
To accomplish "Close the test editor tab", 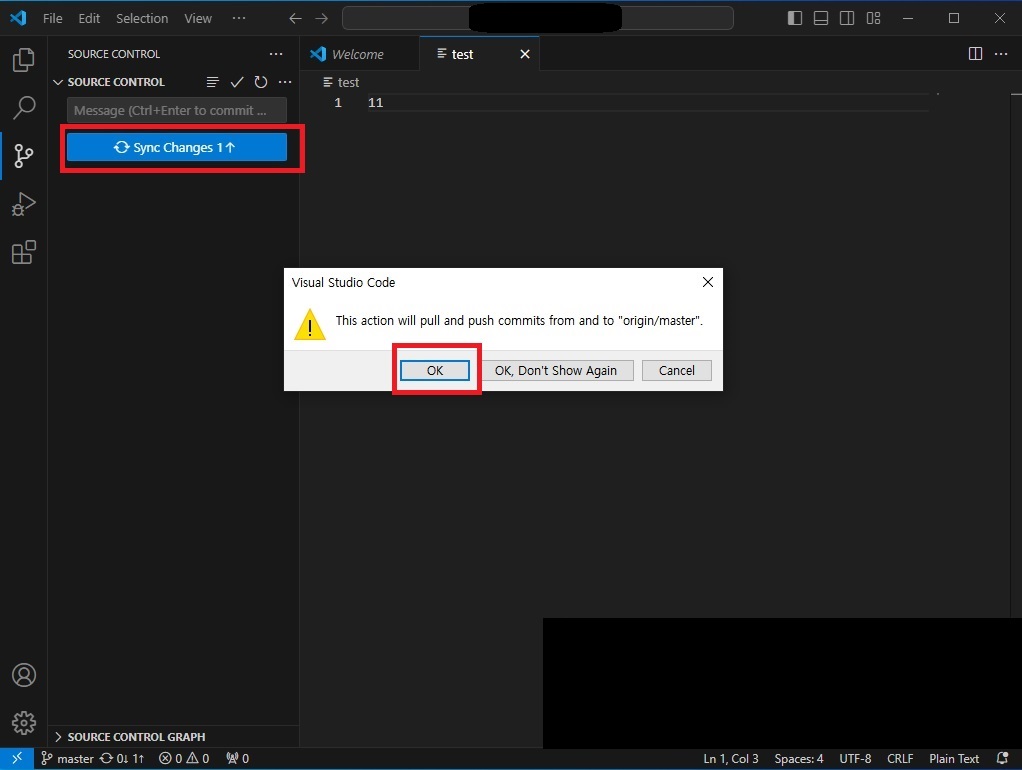I will 525,54.
